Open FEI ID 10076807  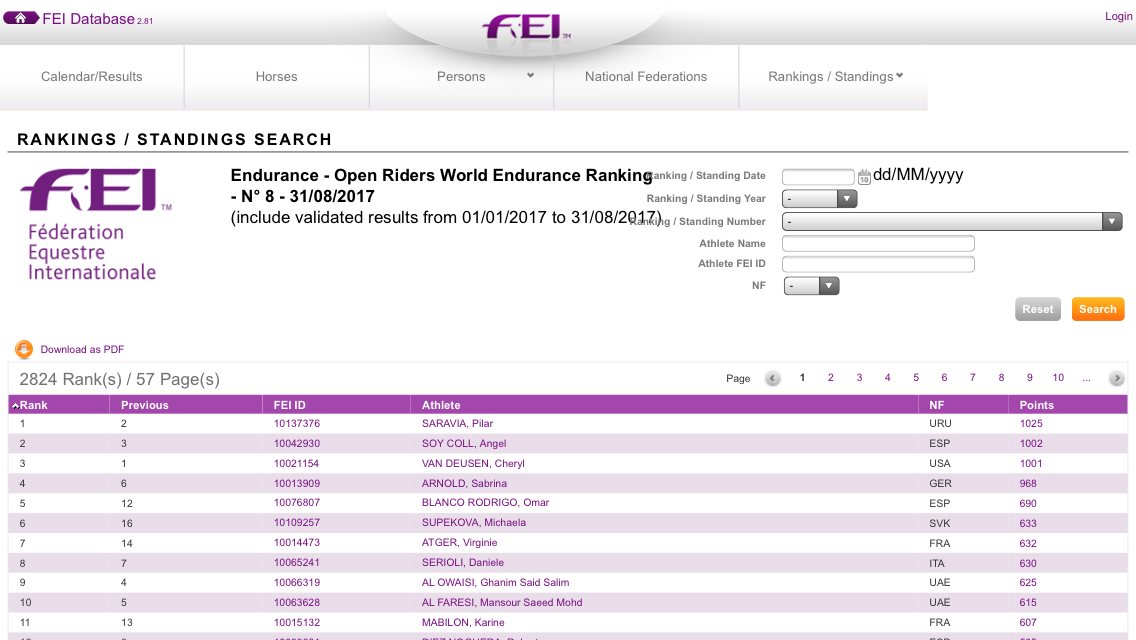point(296,502)
